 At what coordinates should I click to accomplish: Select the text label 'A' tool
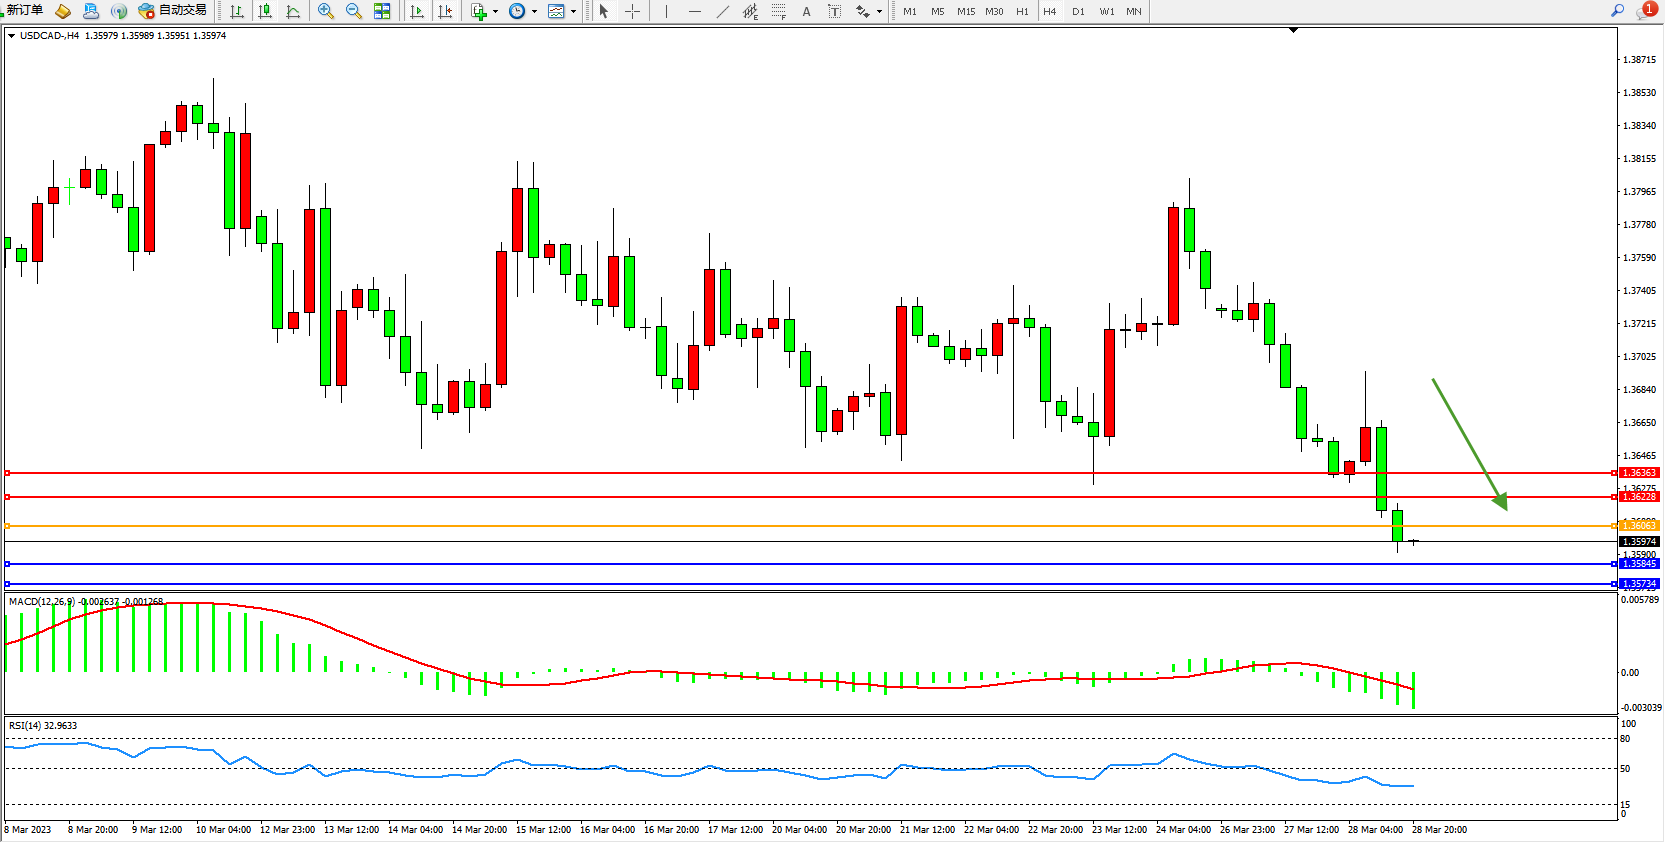pos(806,11)
